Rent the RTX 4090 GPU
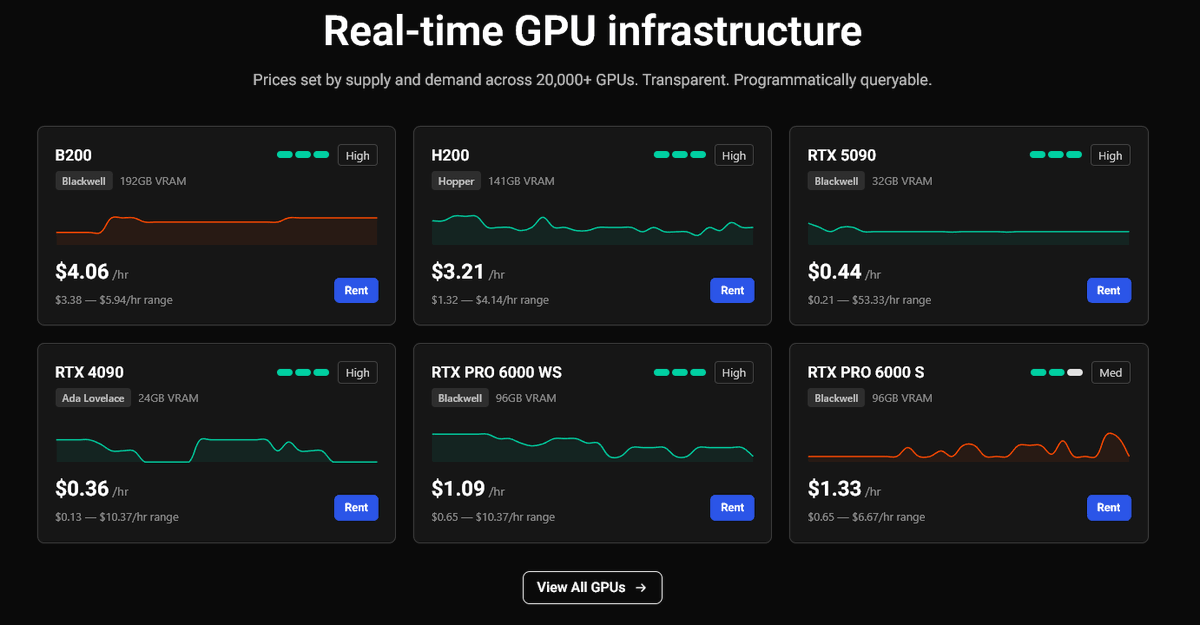Viewport: 1200px width, 625px height. 356,507
